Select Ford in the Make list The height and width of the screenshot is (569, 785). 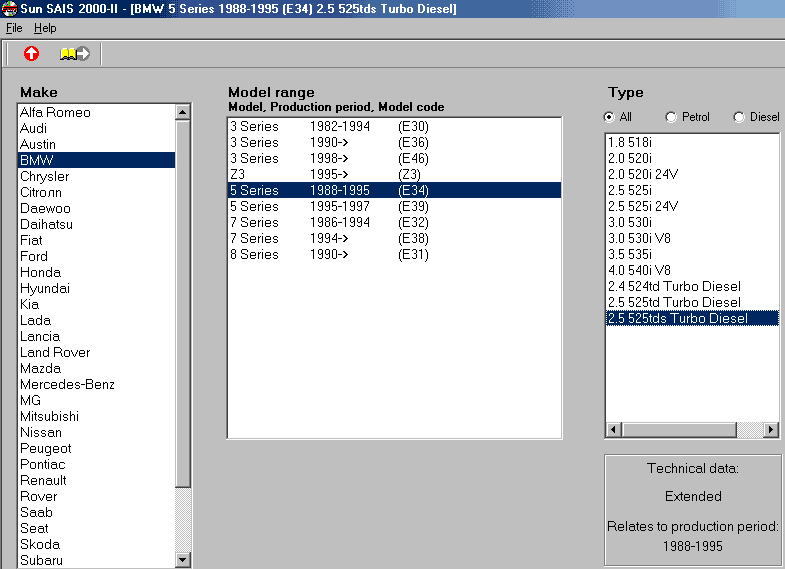click(97, 256)
